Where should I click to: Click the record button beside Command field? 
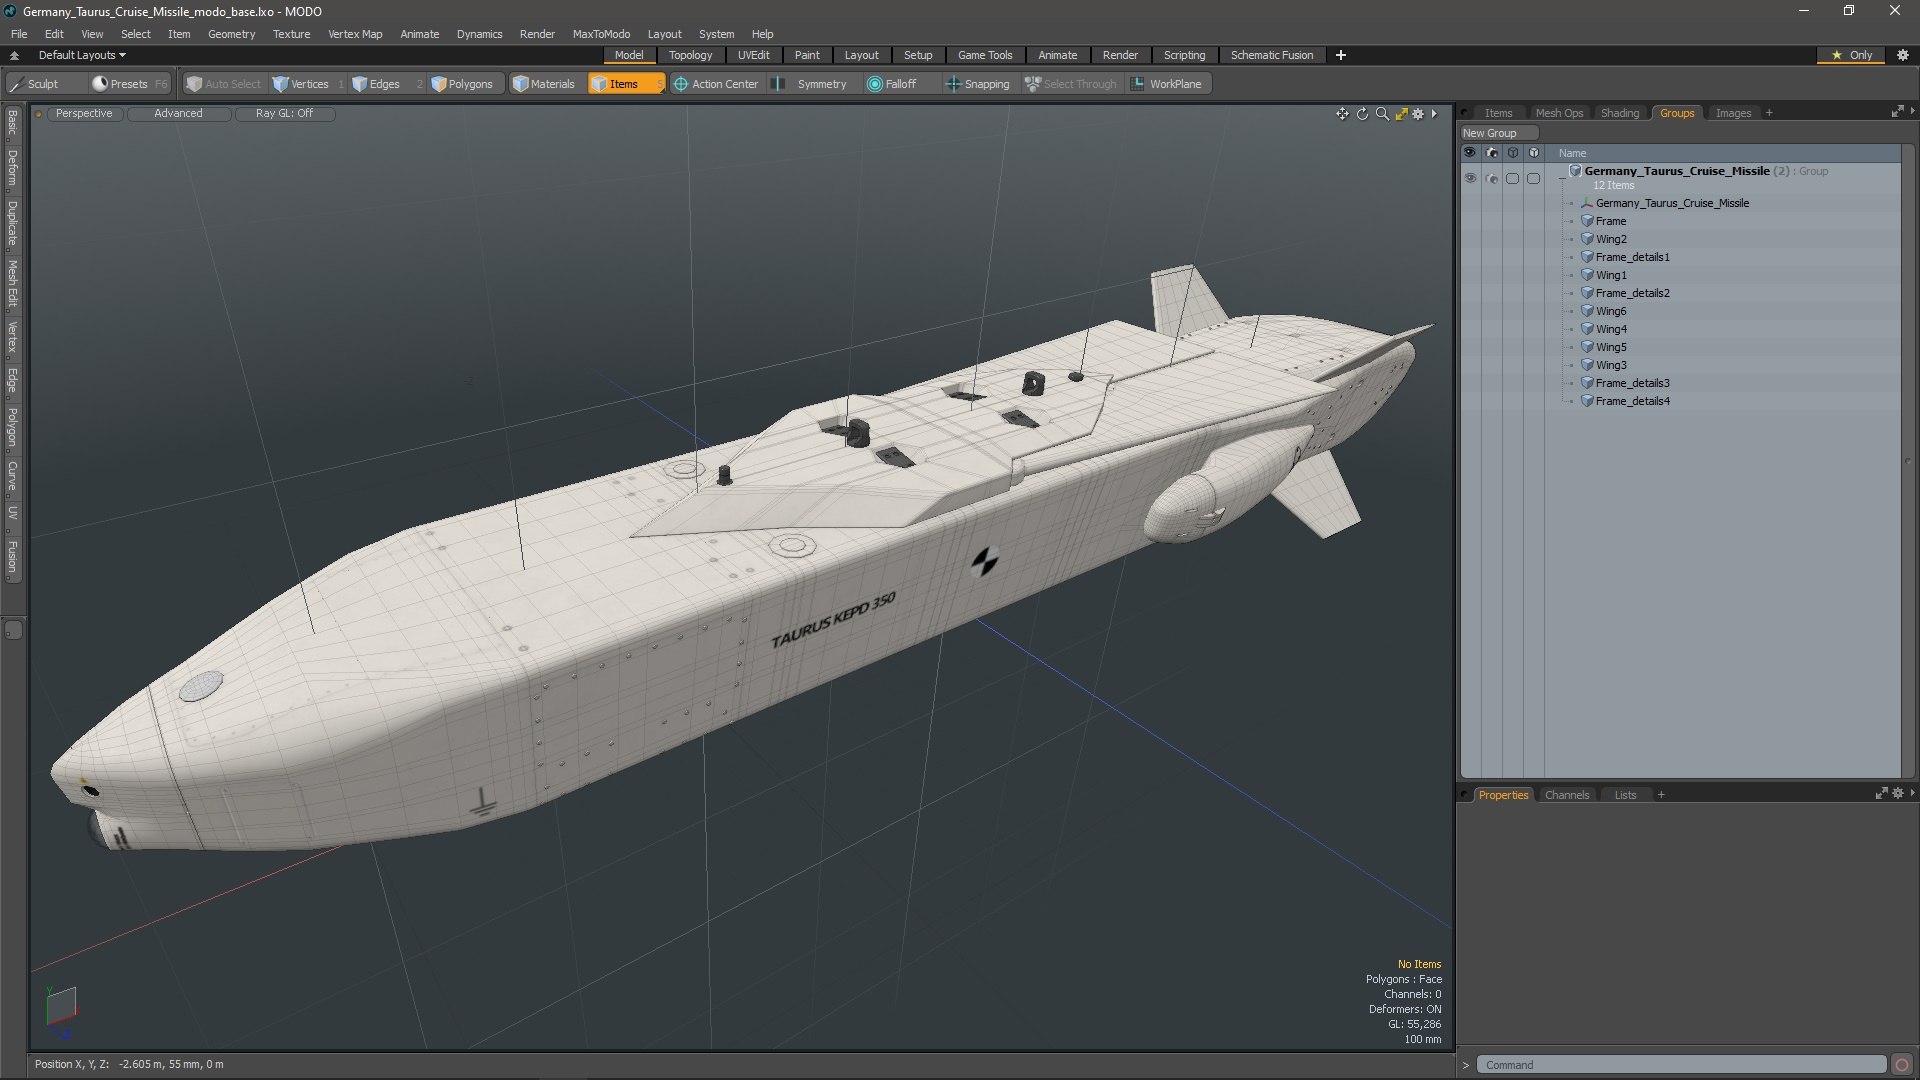(1902, 1065)
